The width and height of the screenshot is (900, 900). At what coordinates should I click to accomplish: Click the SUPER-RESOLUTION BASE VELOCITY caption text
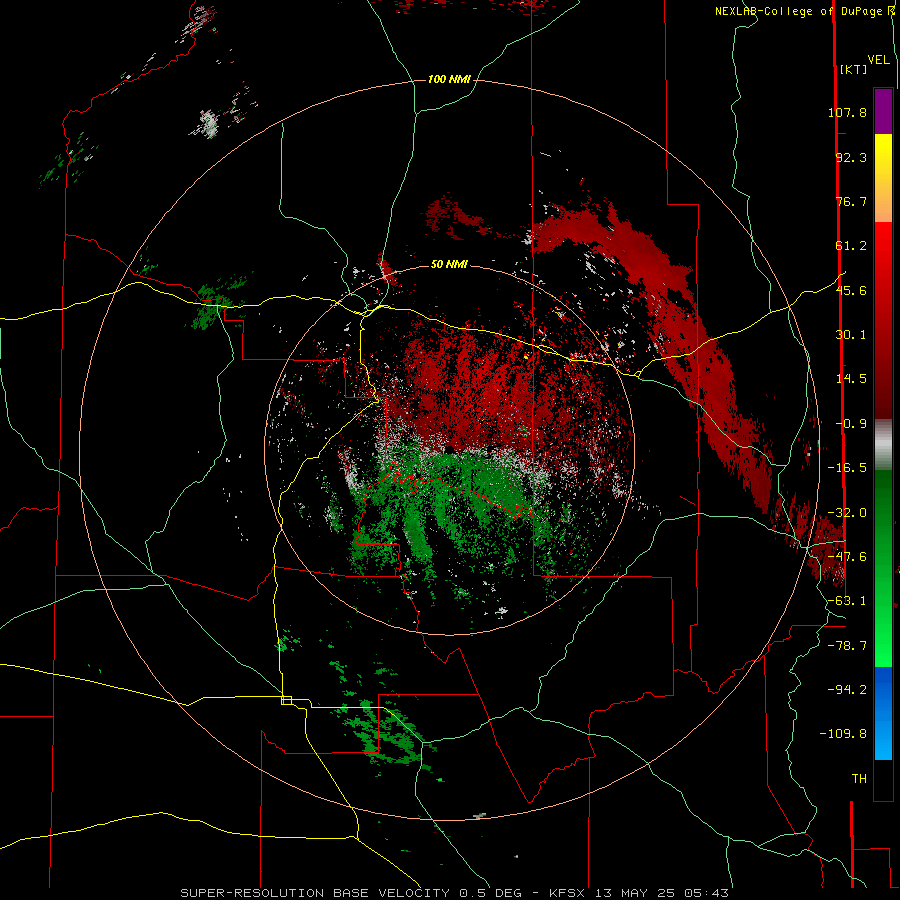317,893
